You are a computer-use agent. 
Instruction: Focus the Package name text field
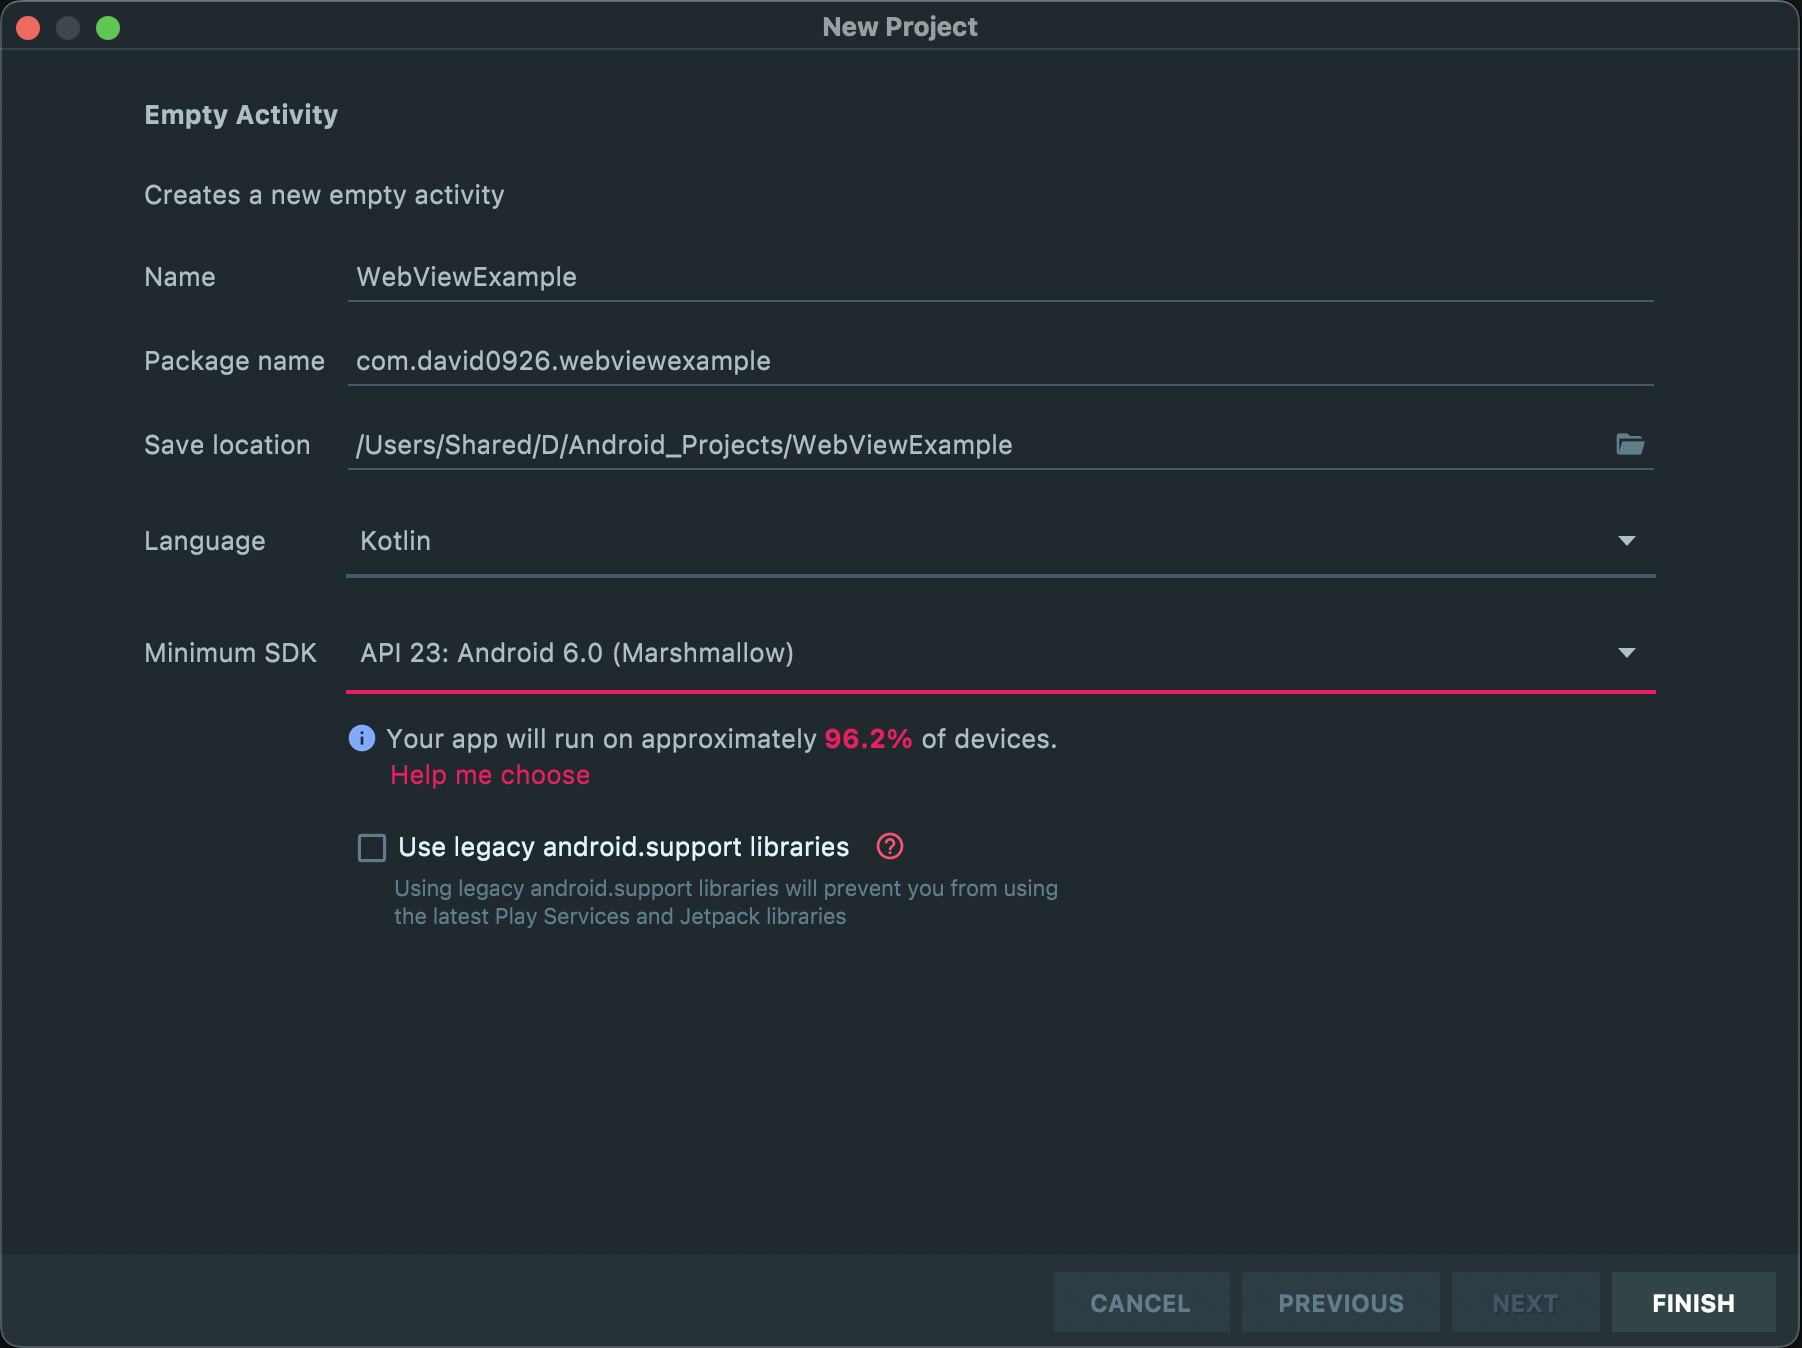click(x=1000, y=361)
